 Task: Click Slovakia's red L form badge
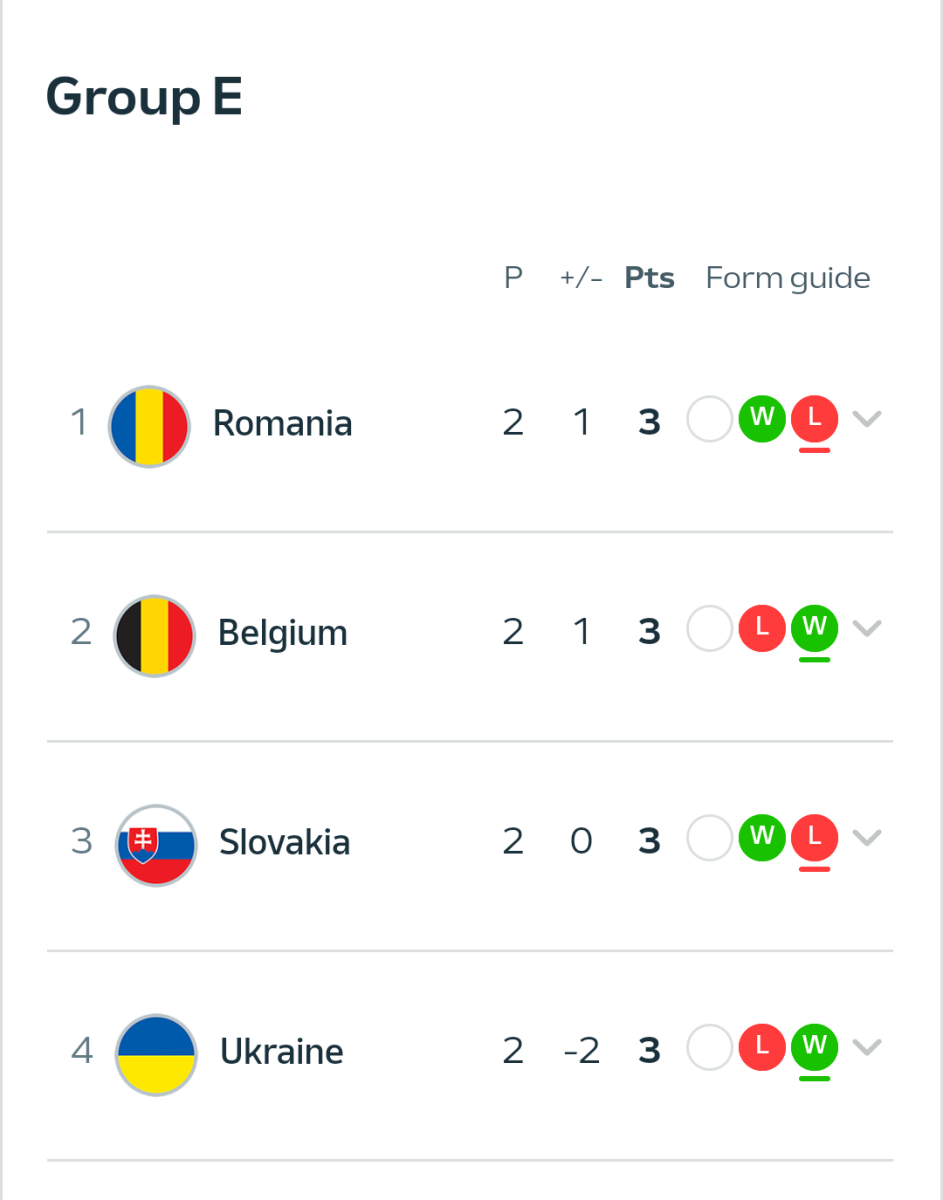[x=814, y=838]
